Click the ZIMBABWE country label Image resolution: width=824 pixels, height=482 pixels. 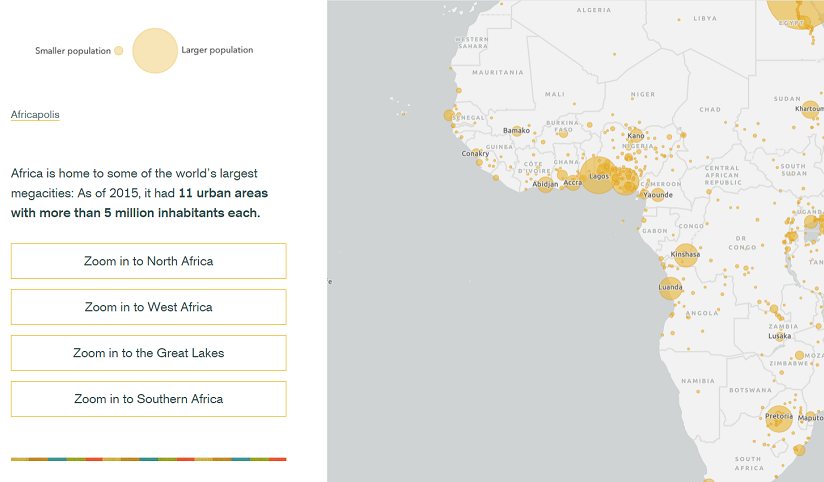coord(789,363)
